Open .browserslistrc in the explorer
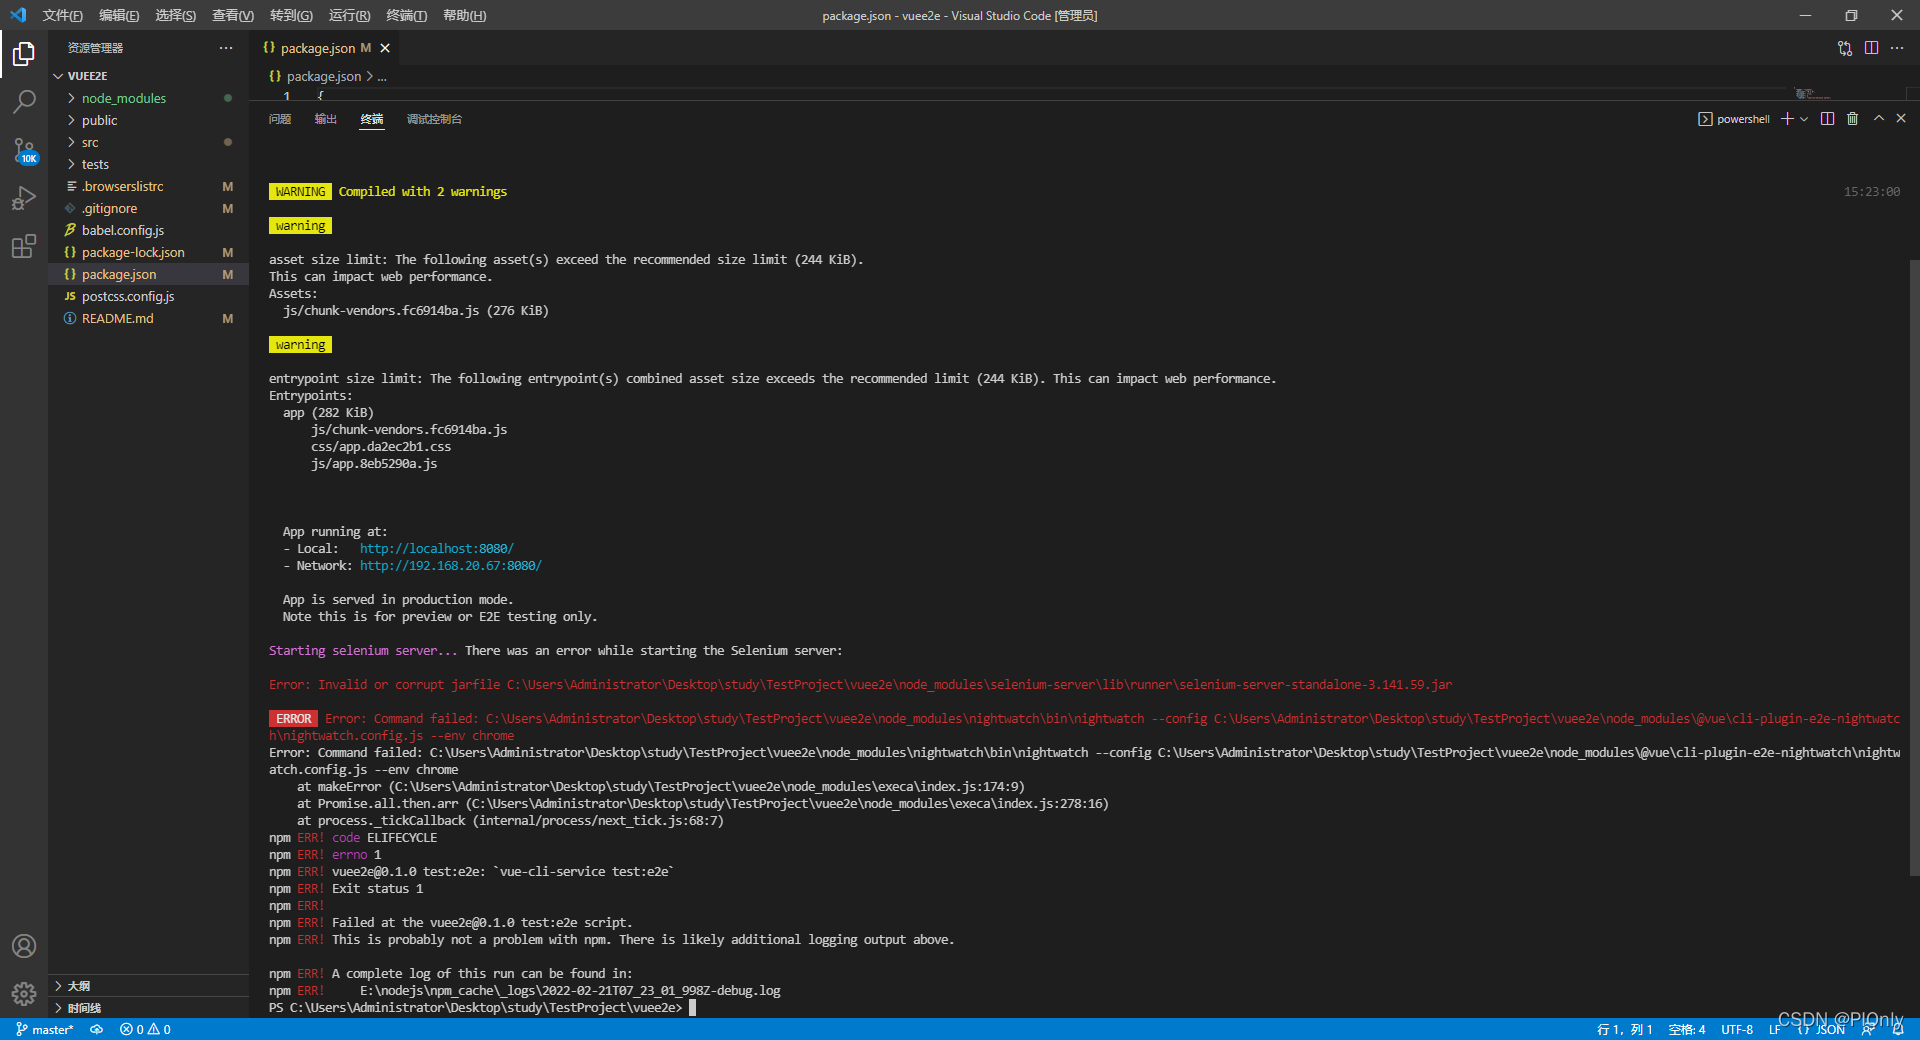The width and height of the screenshot is (1920, 1040). 148,186
